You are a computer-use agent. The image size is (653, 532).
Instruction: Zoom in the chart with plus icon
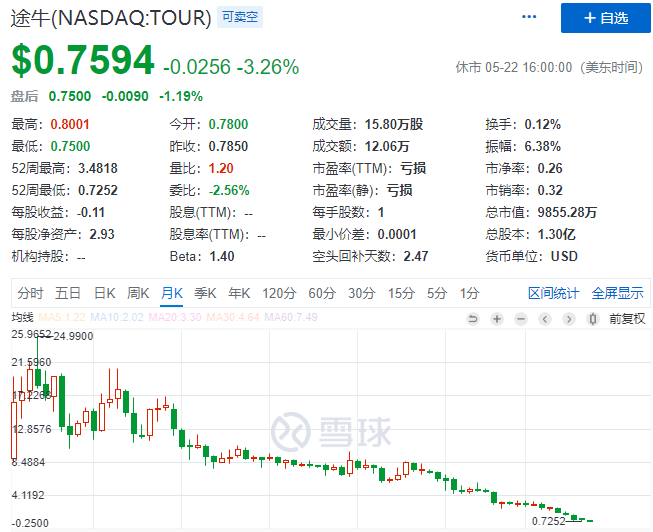click(497, 319)
